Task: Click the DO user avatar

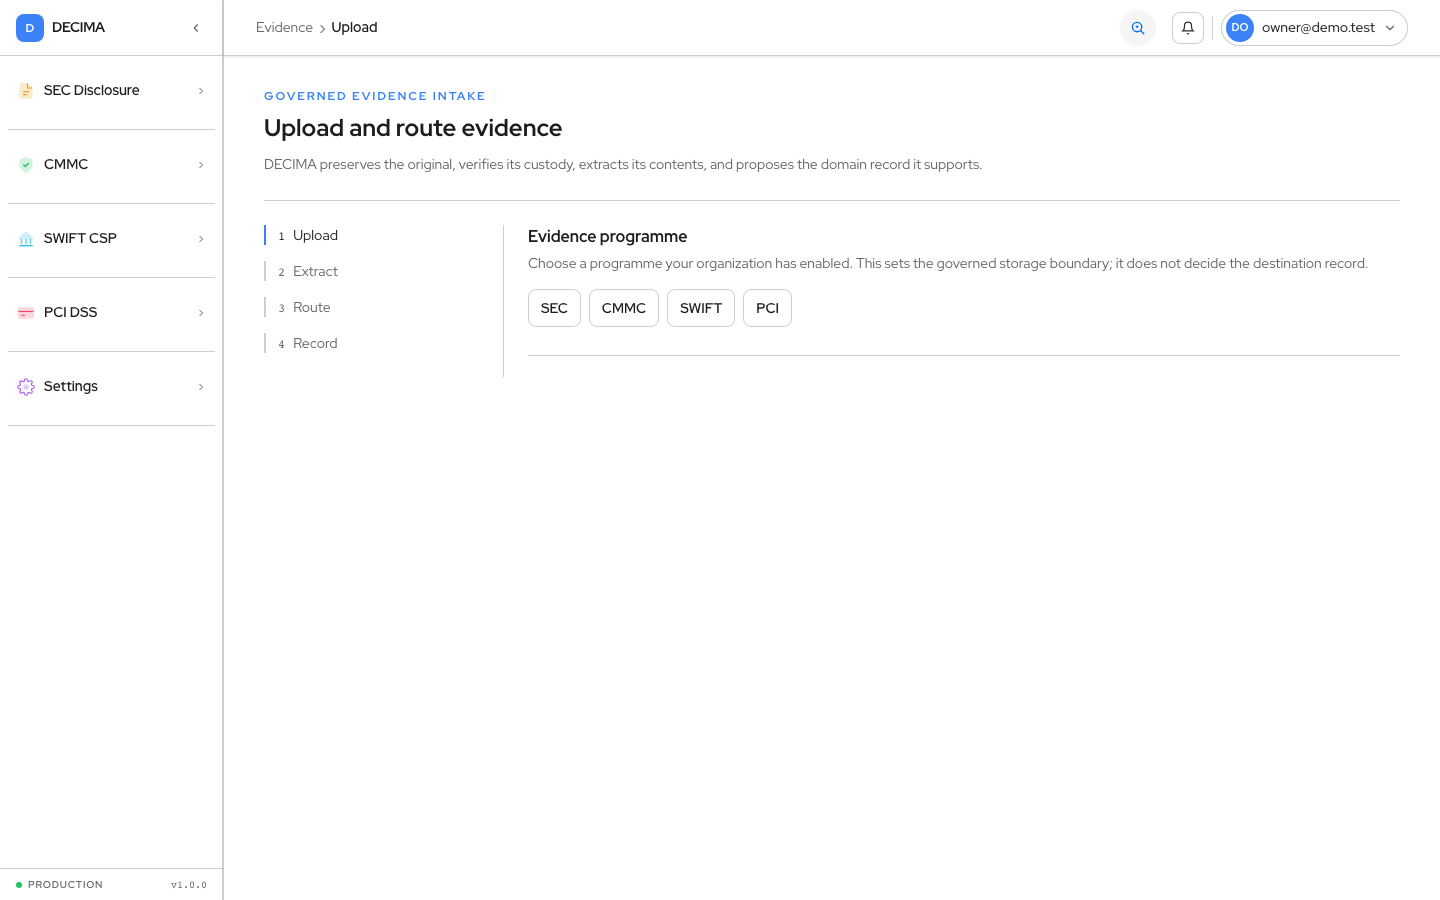Action: click(1240, 28)
